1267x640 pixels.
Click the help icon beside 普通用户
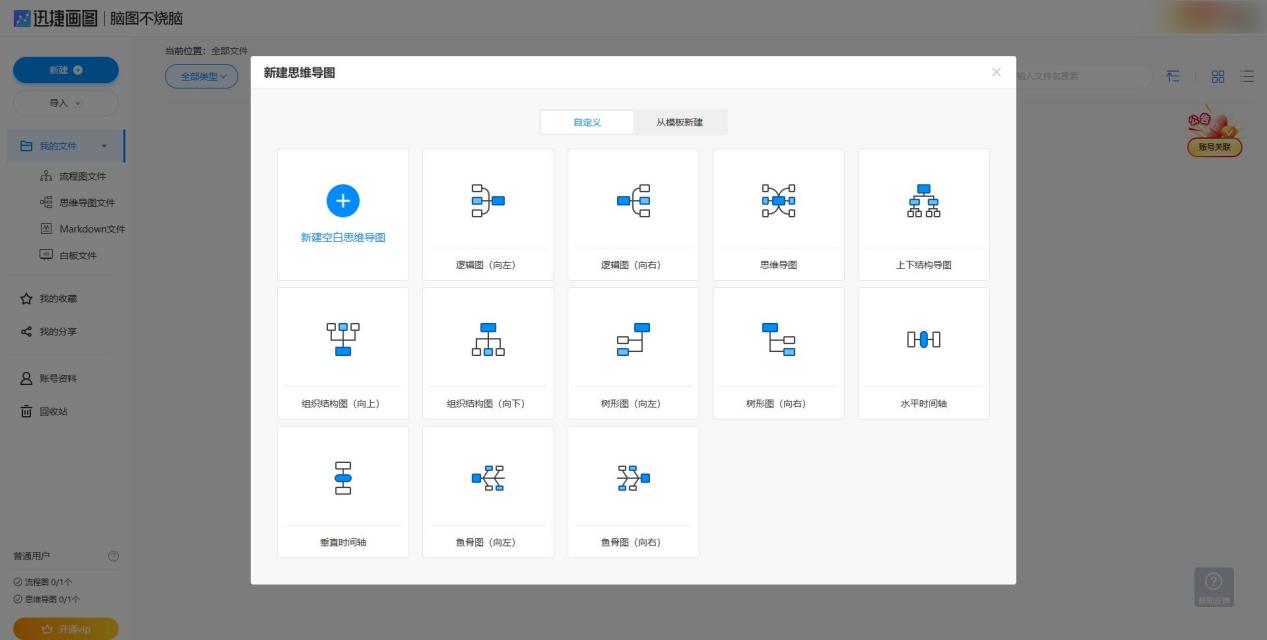113,556
